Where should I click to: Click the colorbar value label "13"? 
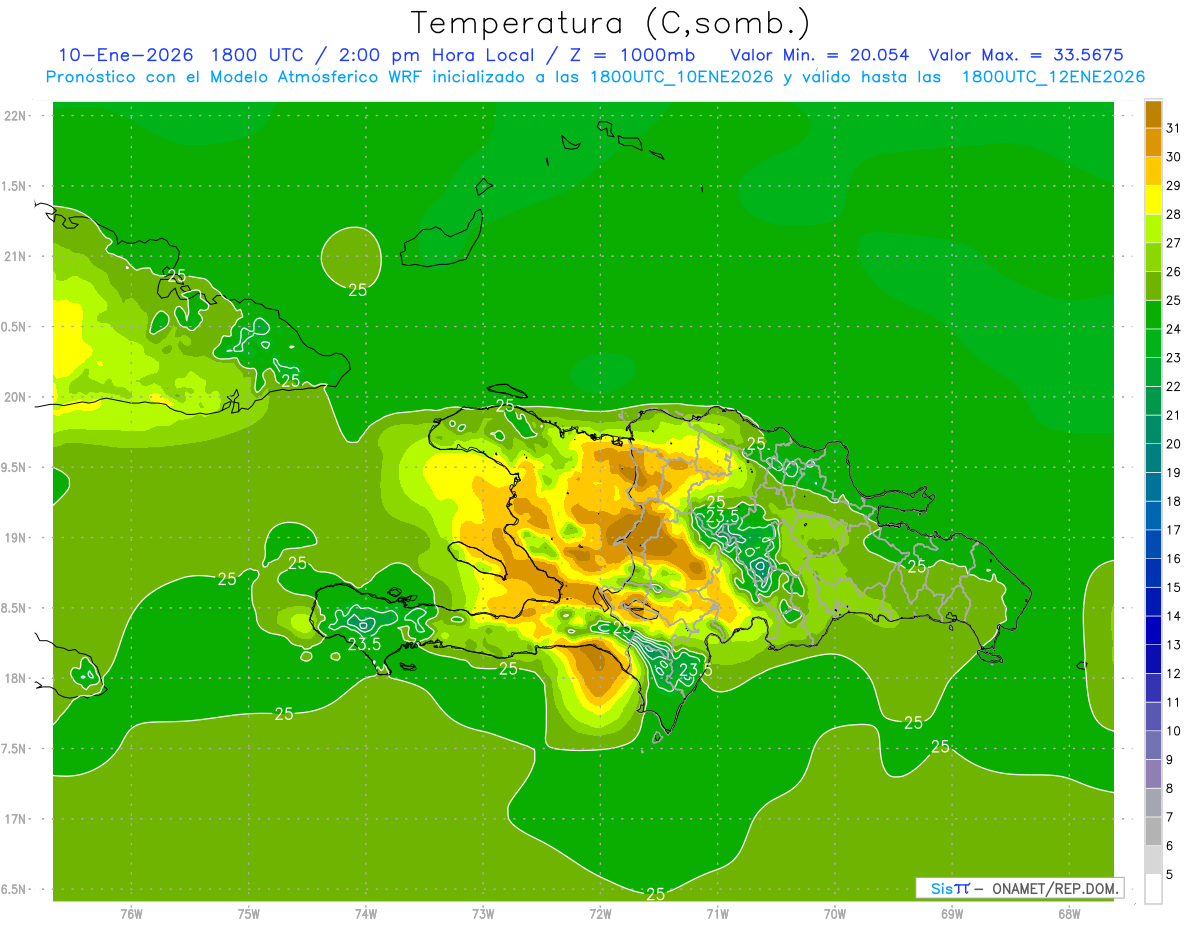click(1174, 645)
